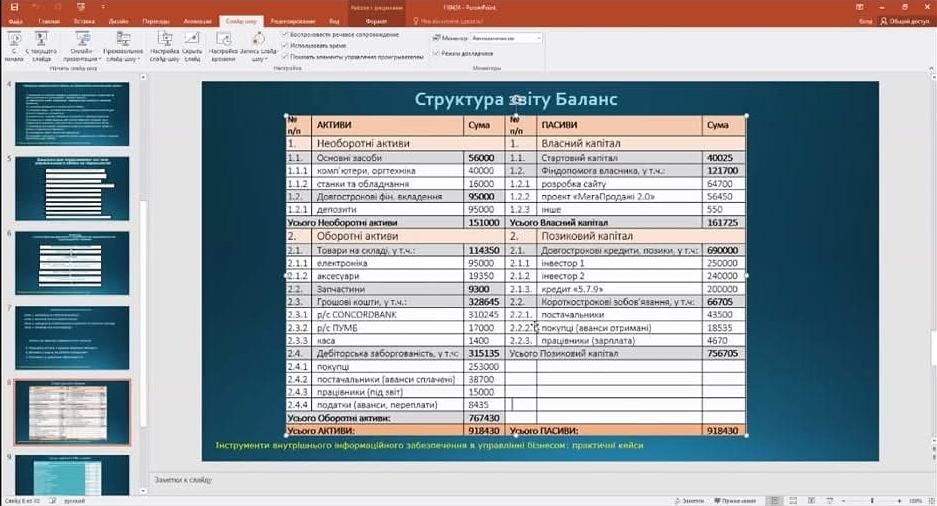This screenshot has height=506, width=937.
Task: Toggle 'Режим докладчика' checkbox
Action: (x=436, y=52)
